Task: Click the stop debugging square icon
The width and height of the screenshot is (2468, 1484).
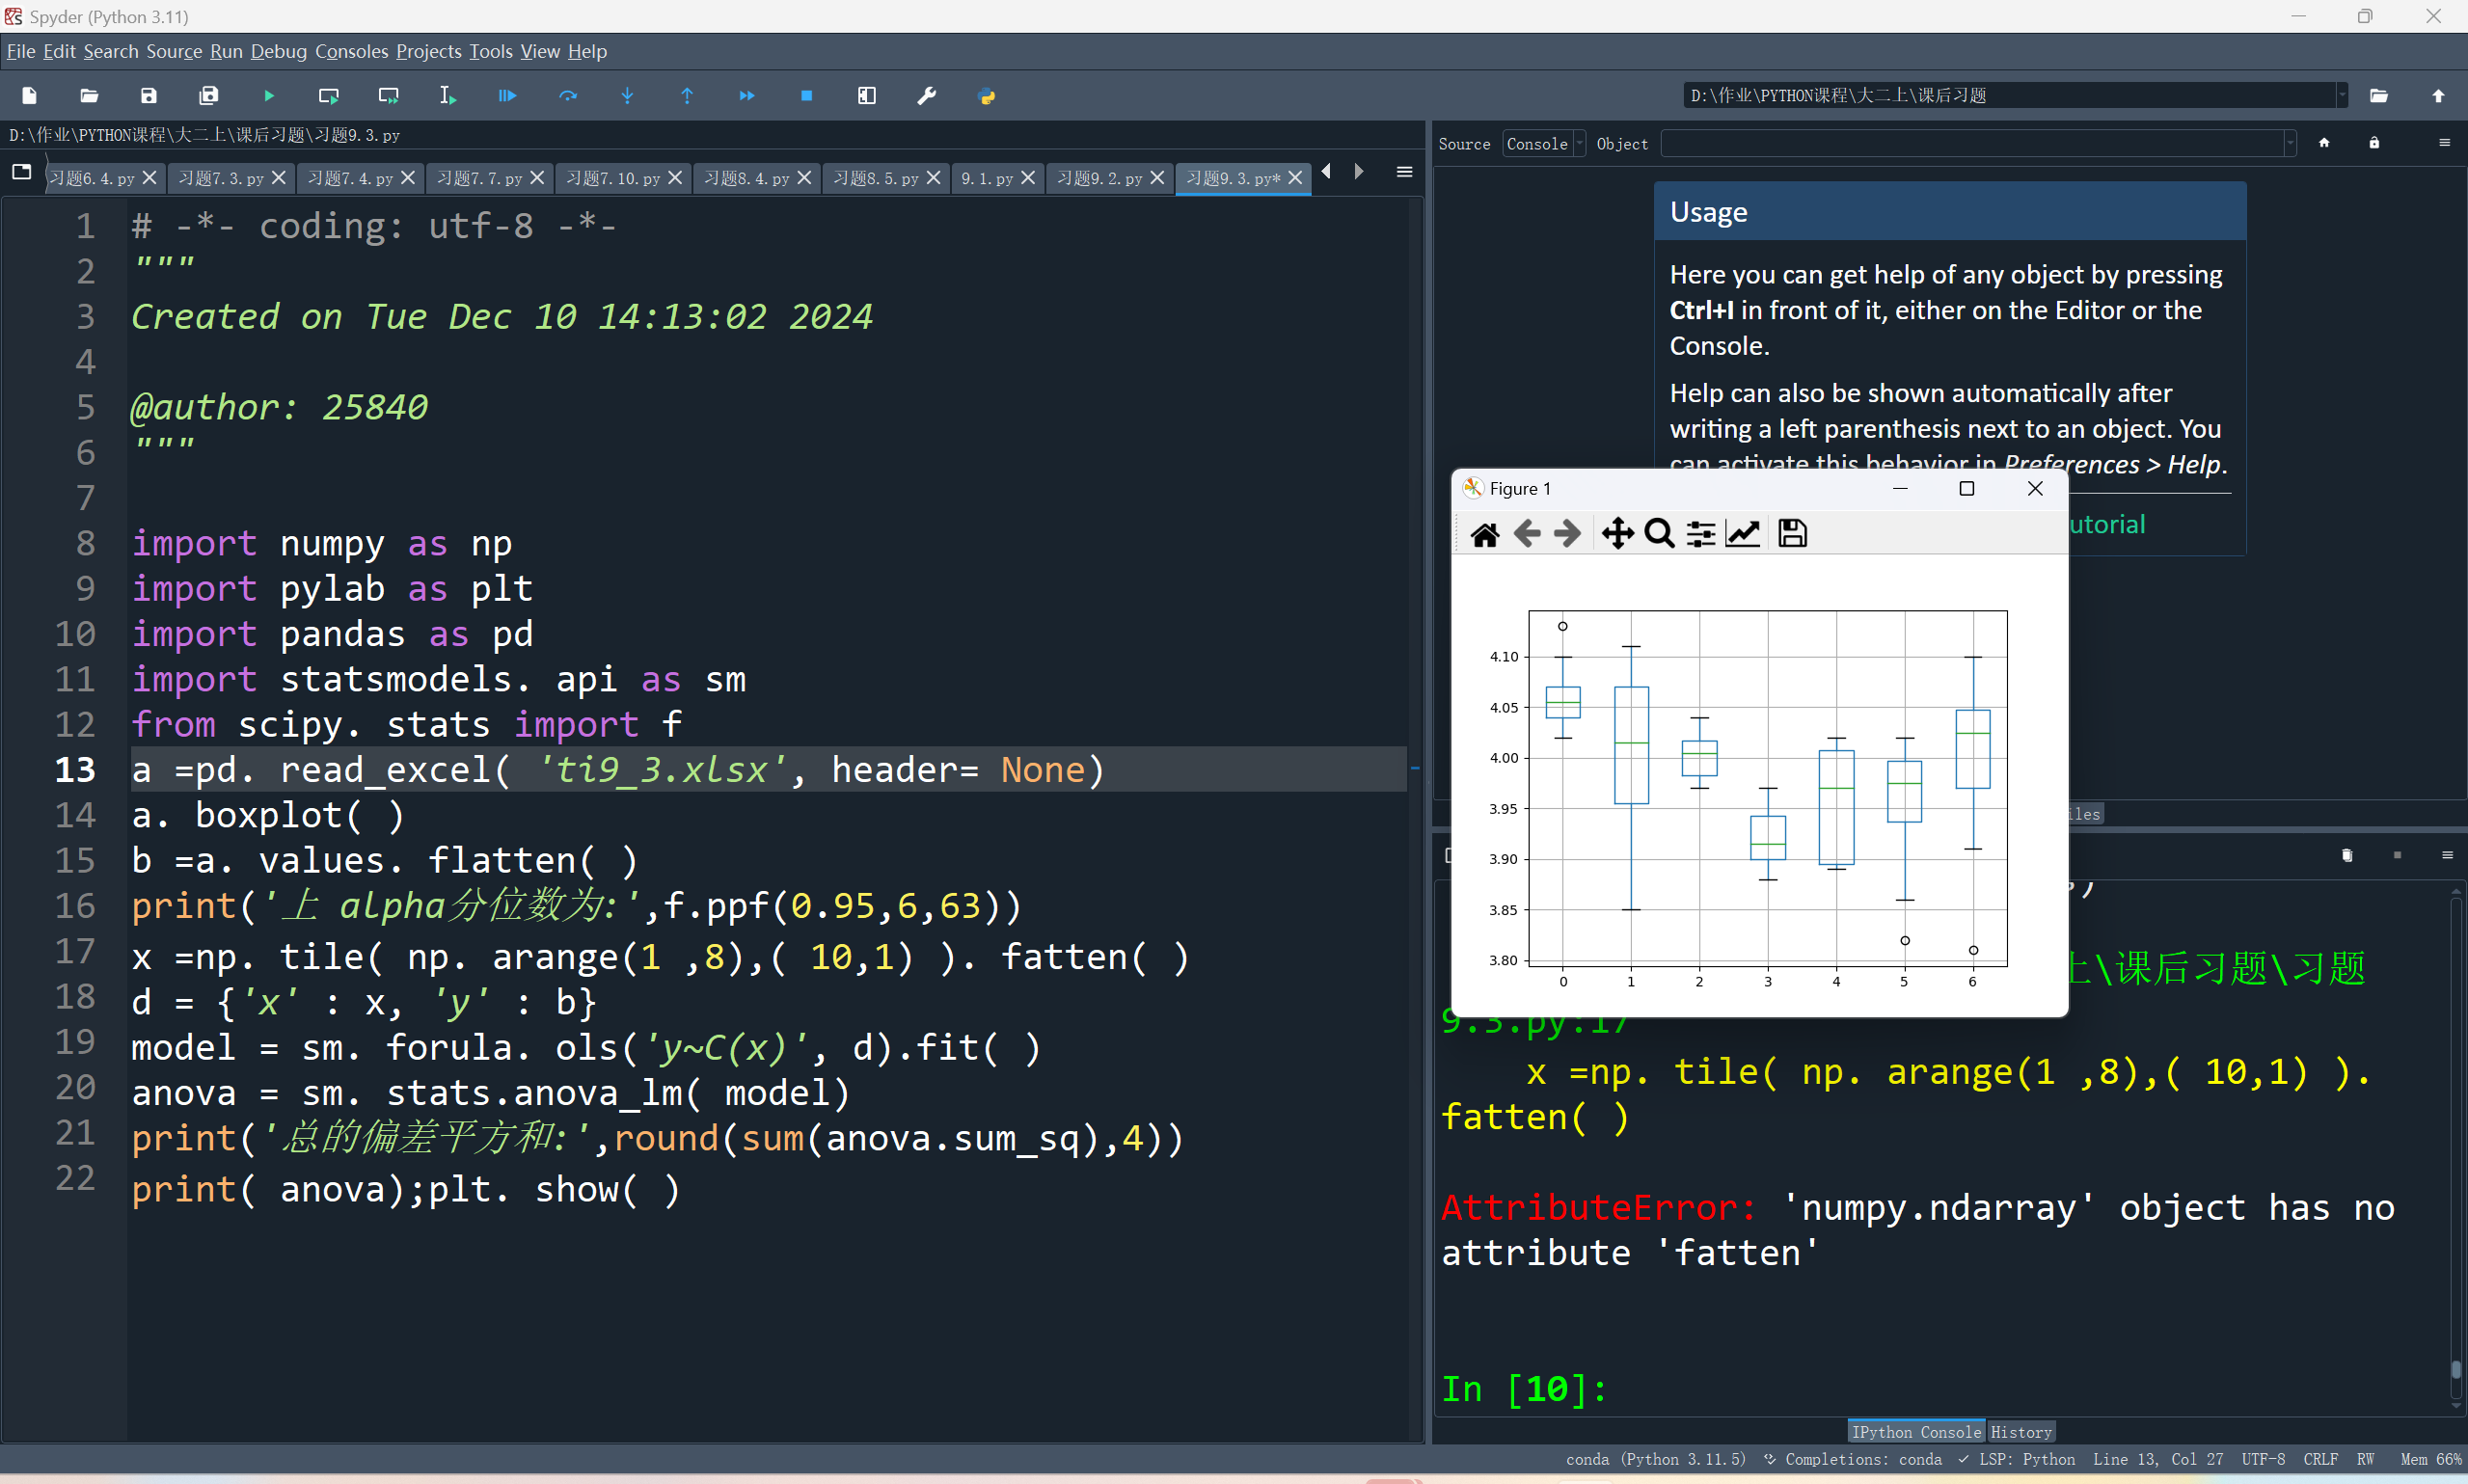Action: click(807, 96)
